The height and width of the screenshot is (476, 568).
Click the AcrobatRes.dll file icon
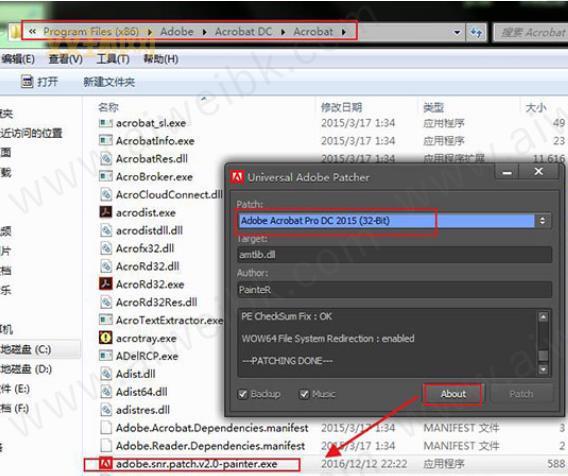click(x=106, y=159)
